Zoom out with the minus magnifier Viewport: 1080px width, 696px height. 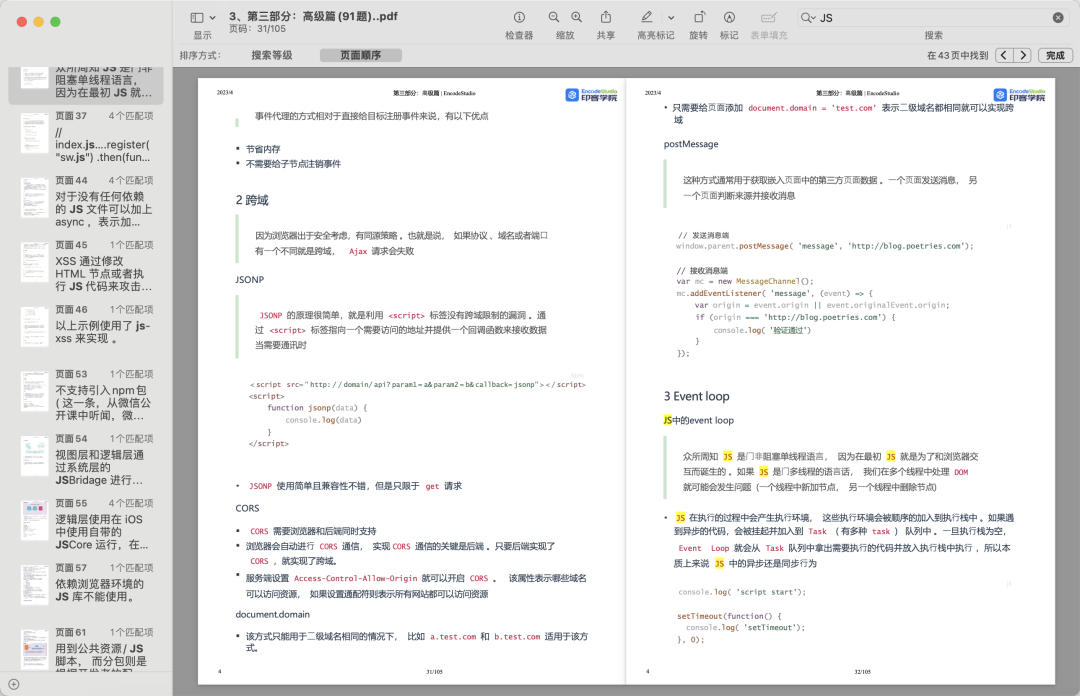tap(554, 17)
